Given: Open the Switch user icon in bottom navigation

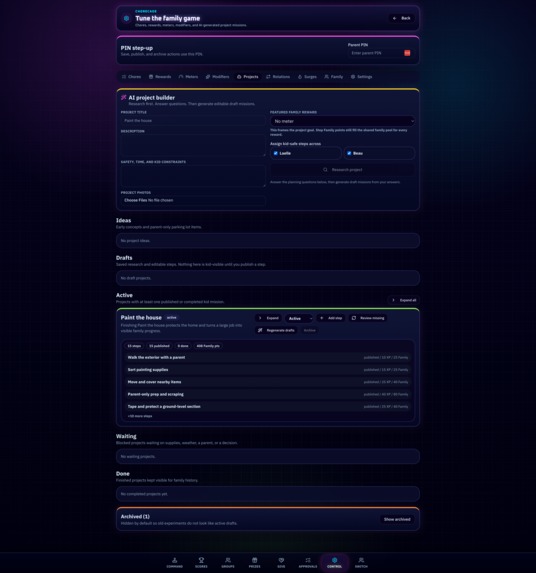Looking at the screenshot, I should pos(361,560).
